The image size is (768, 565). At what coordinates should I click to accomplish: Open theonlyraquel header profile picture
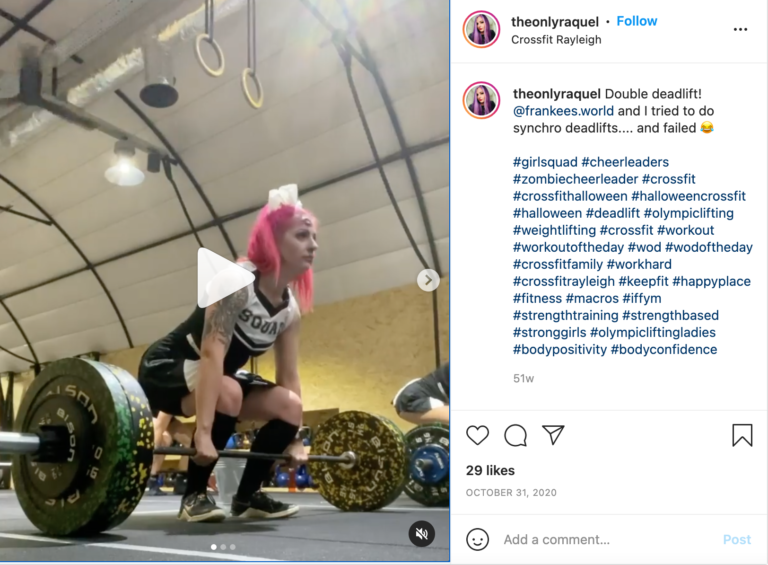coord(481,29)
